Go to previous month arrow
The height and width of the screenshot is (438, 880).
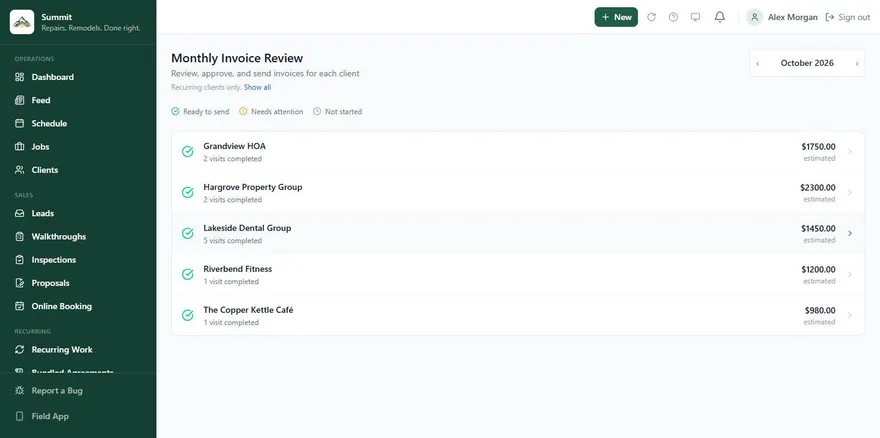758,63
